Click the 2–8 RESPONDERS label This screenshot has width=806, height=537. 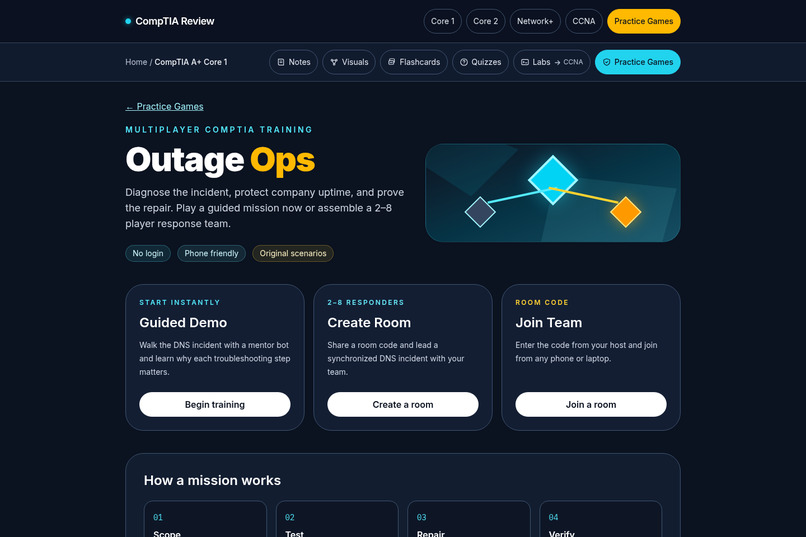pos(365,303)
